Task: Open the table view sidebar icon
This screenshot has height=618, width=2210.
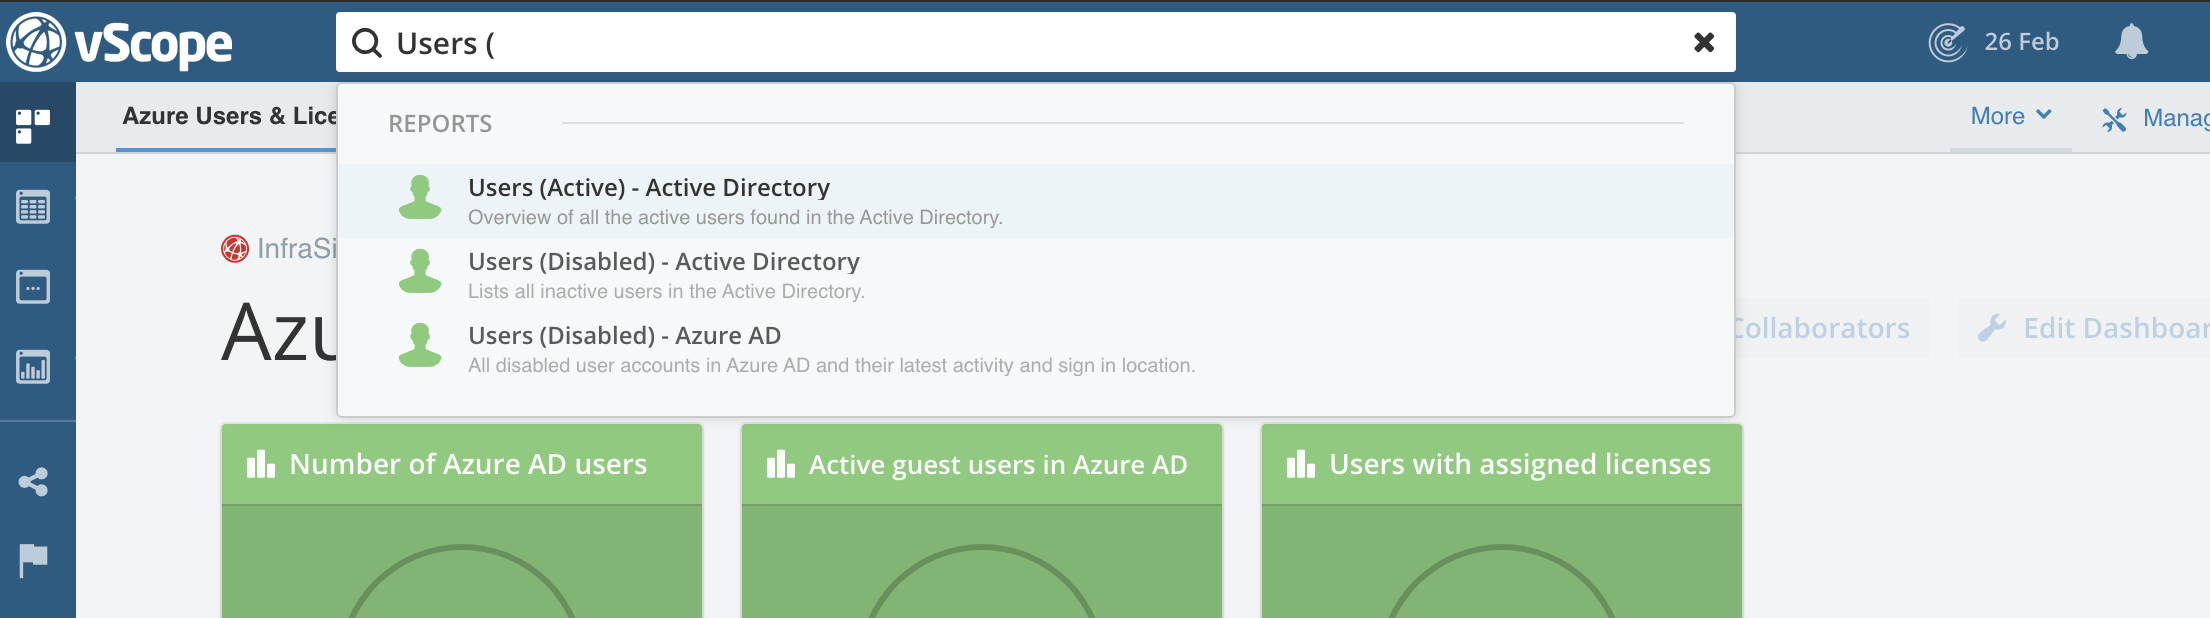Action: click(33, 207)
